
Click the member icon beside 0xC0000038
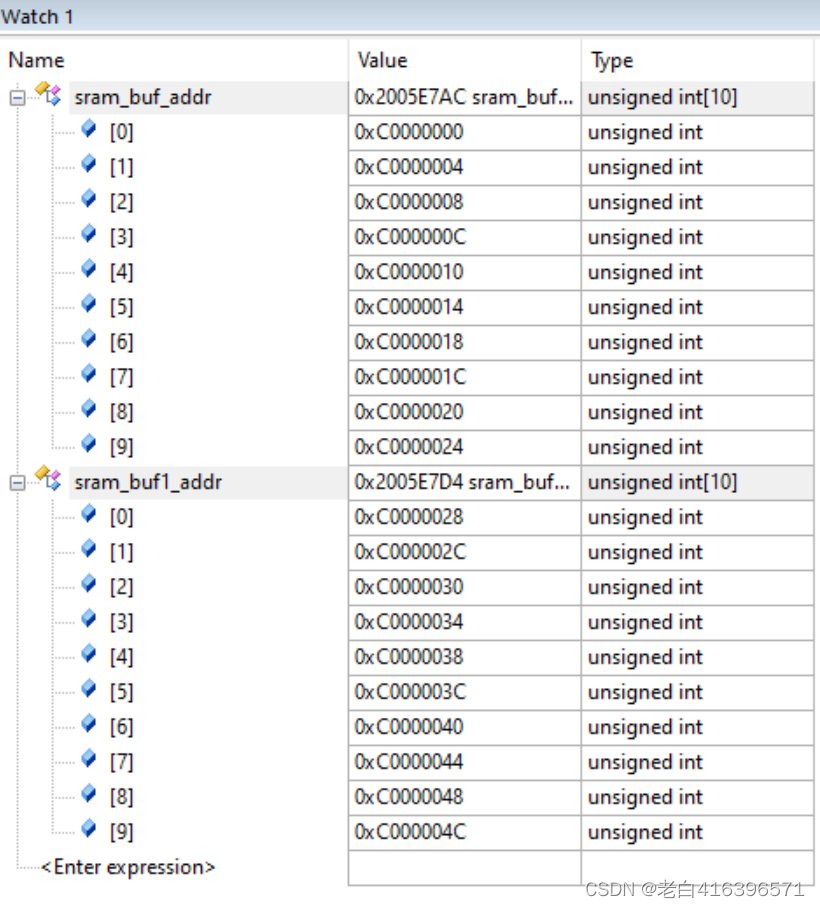[89, 654]
